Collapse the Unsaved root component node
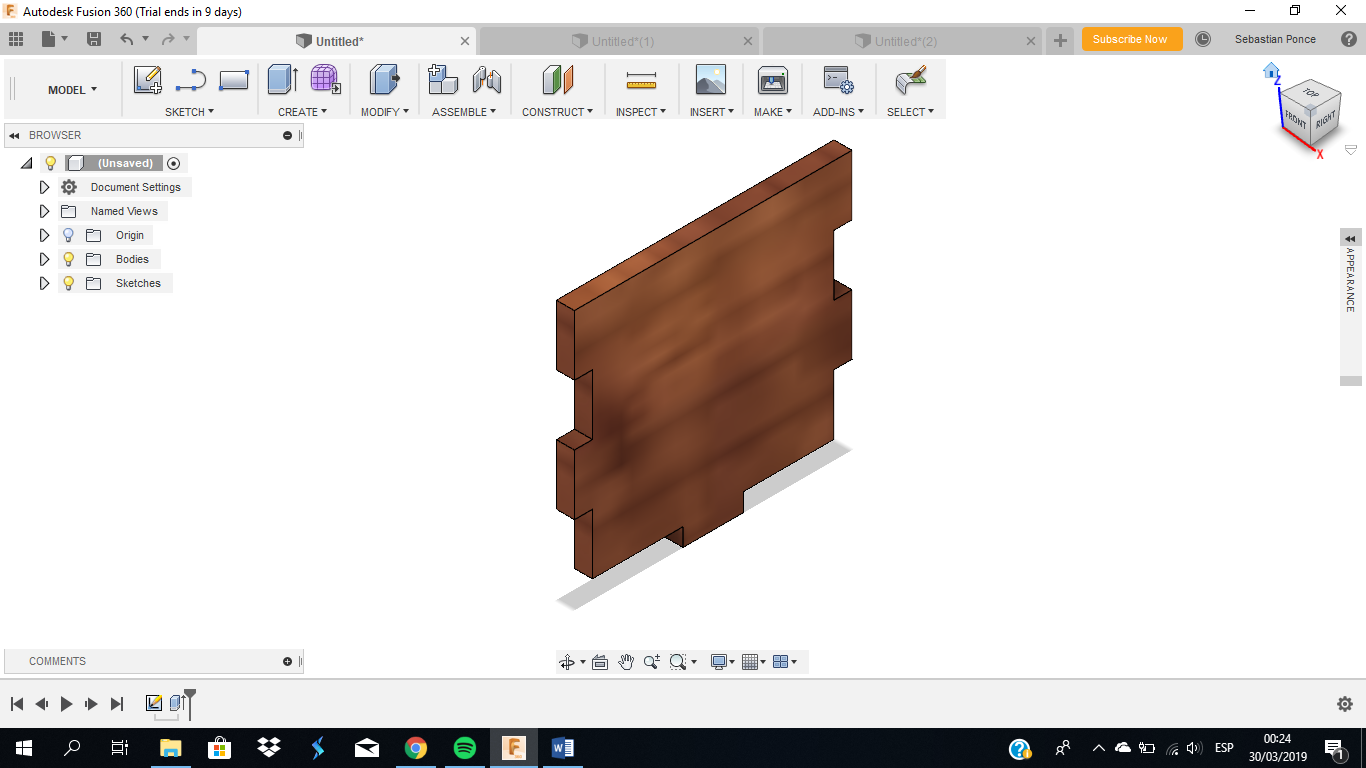Viewport: 1366px width, 768px height. coord(27,163)
